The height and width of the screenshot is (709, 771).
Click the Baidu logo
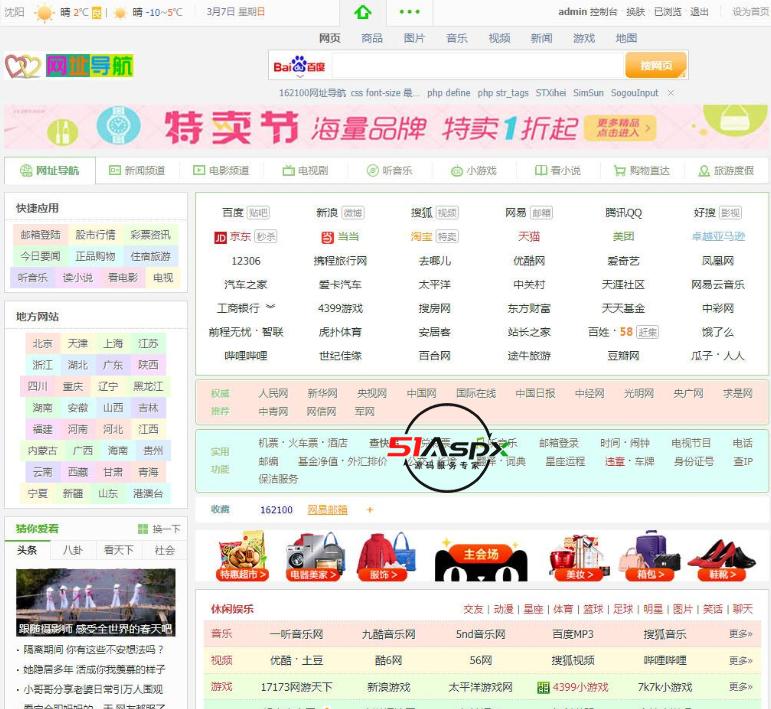pos(299,66)
